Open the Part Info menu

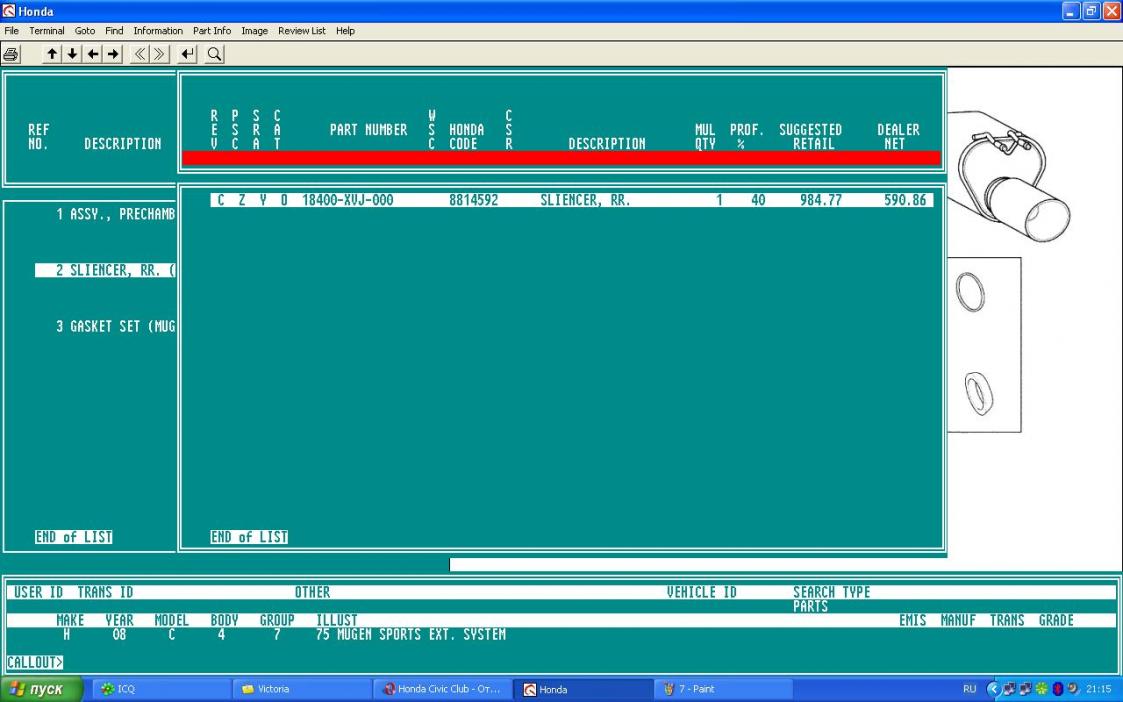[212, 31]
